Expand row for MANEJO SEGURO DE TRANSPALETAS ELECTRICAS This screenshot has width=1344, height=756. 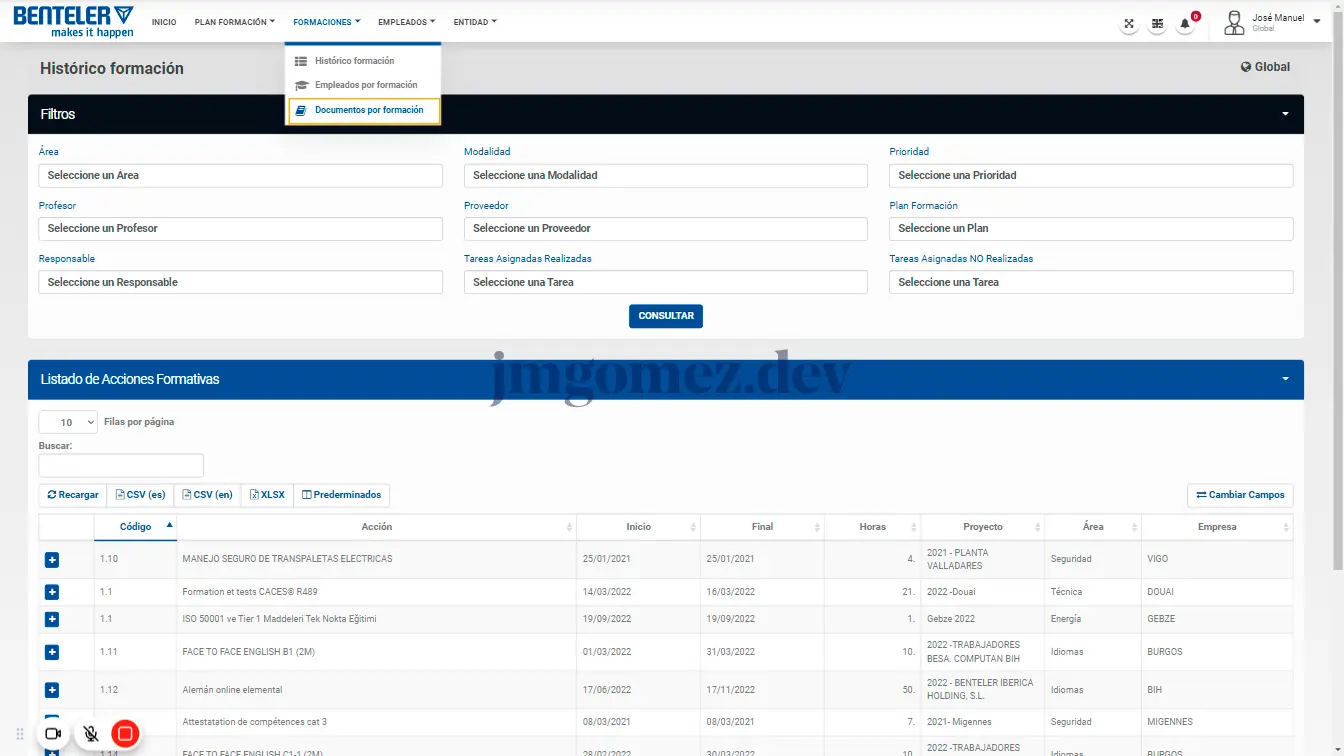click(x=52, y=560)
